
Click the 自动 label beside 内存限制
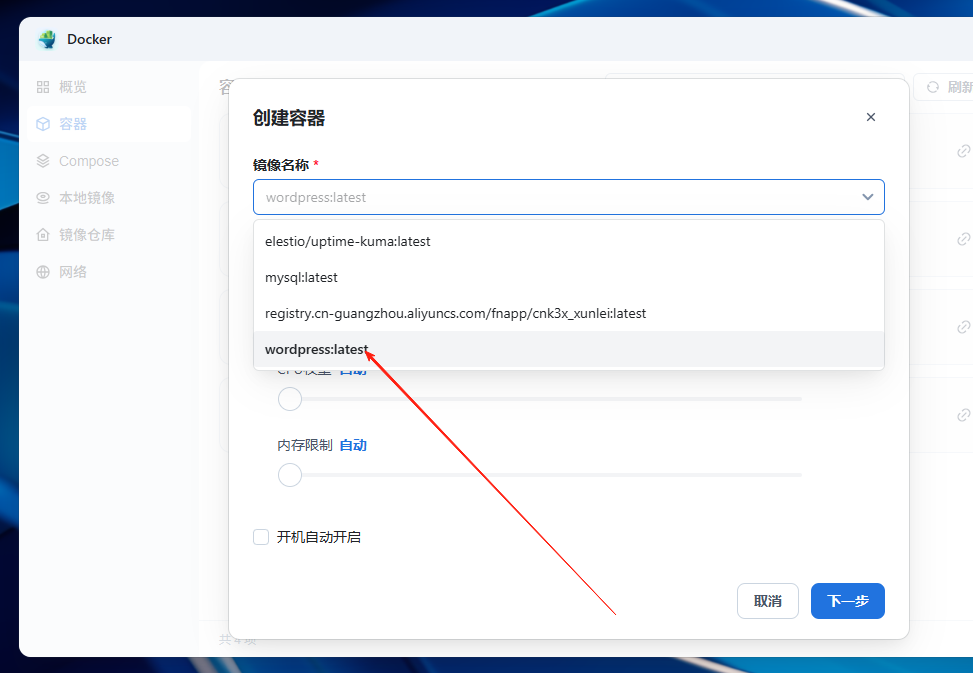[x=353, y=445]
